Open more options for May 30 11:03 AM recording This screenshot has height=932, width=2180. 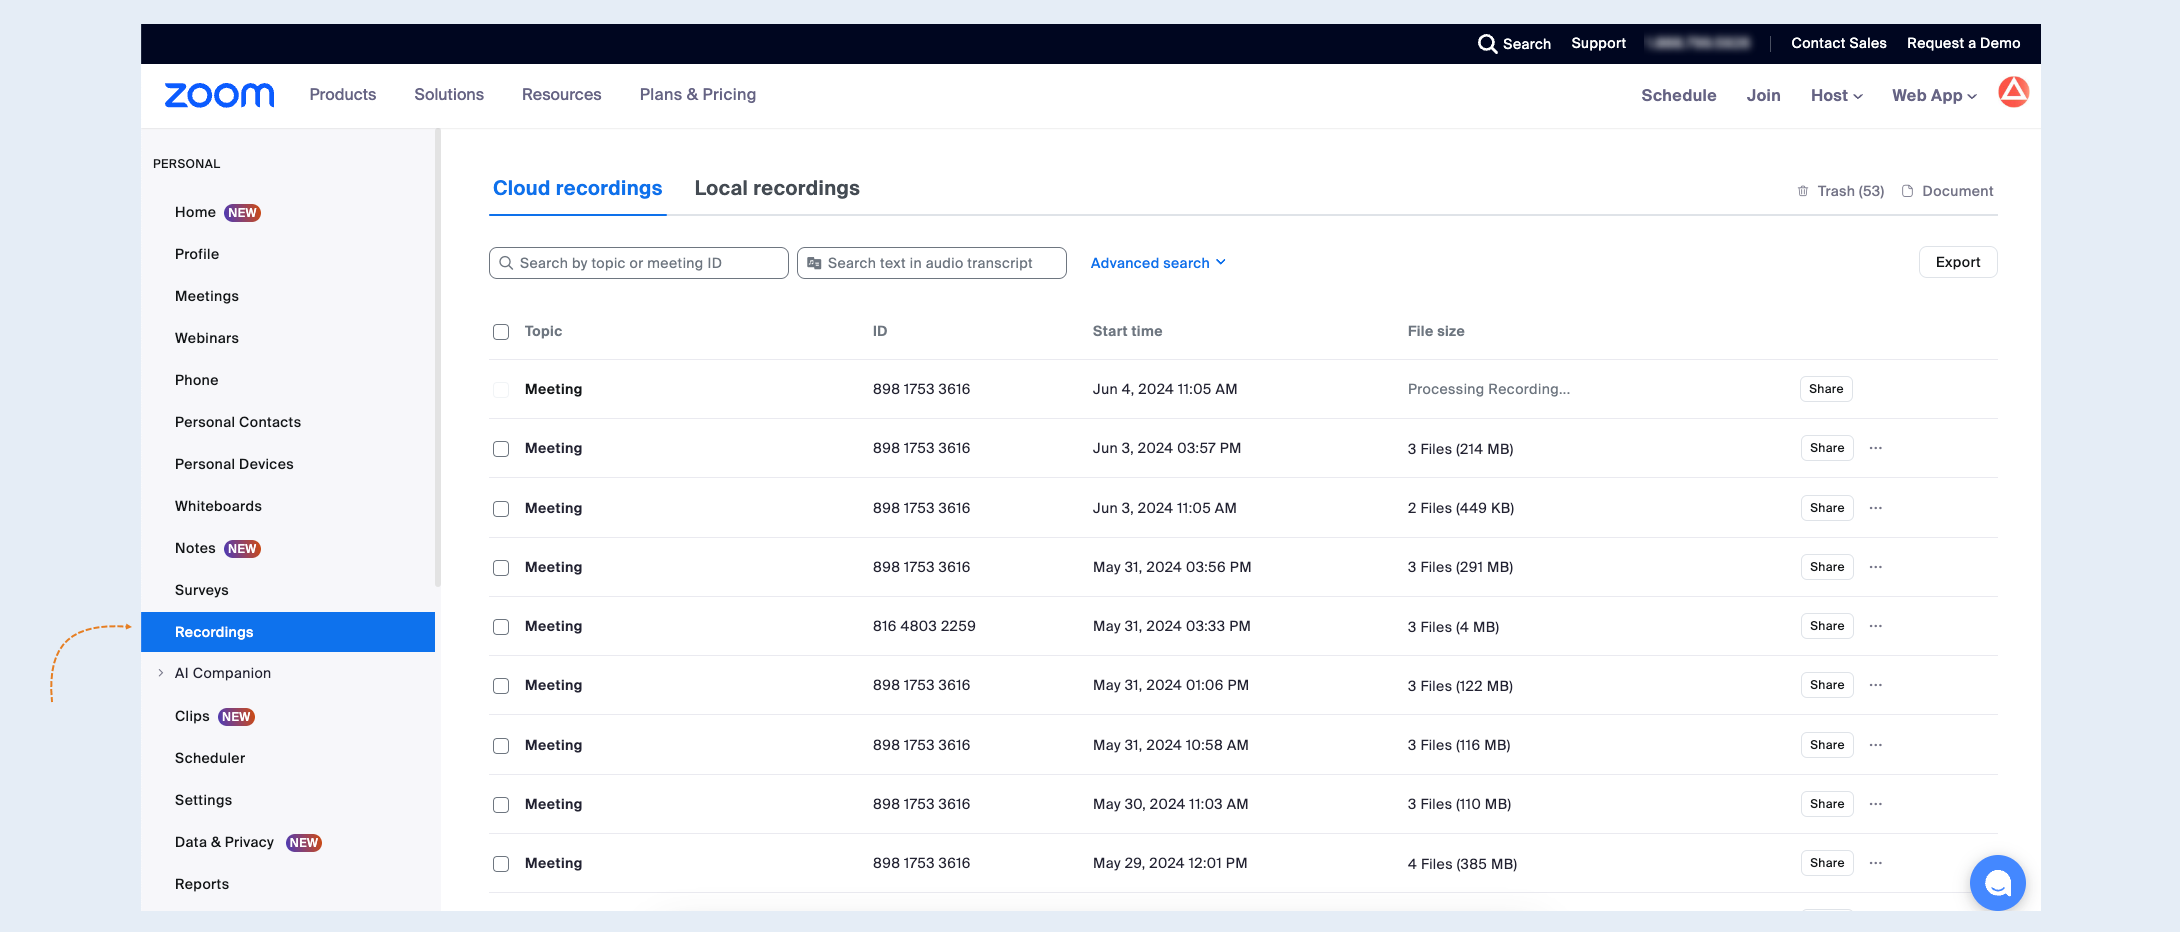[x=1876, y=804]
